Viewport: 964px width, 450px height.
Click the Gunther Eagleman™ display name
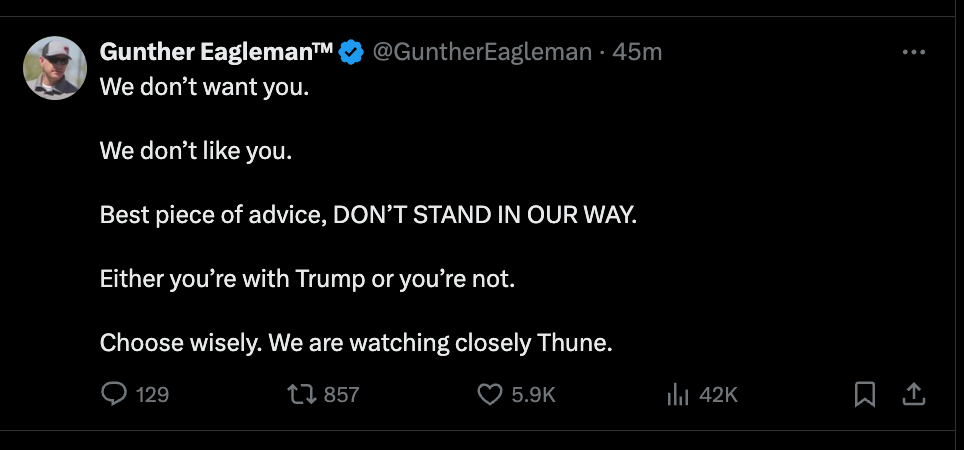coord(216,52)
